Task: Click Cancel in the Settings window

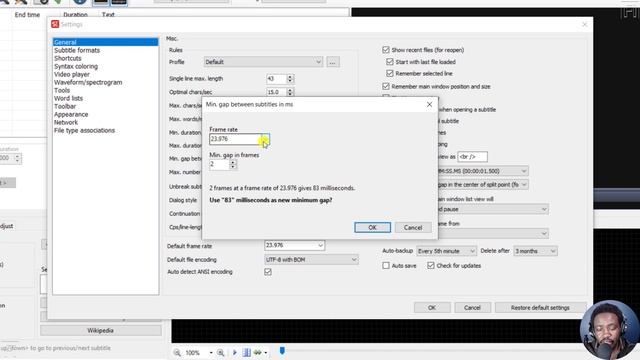Action: [x=472, y=308]
